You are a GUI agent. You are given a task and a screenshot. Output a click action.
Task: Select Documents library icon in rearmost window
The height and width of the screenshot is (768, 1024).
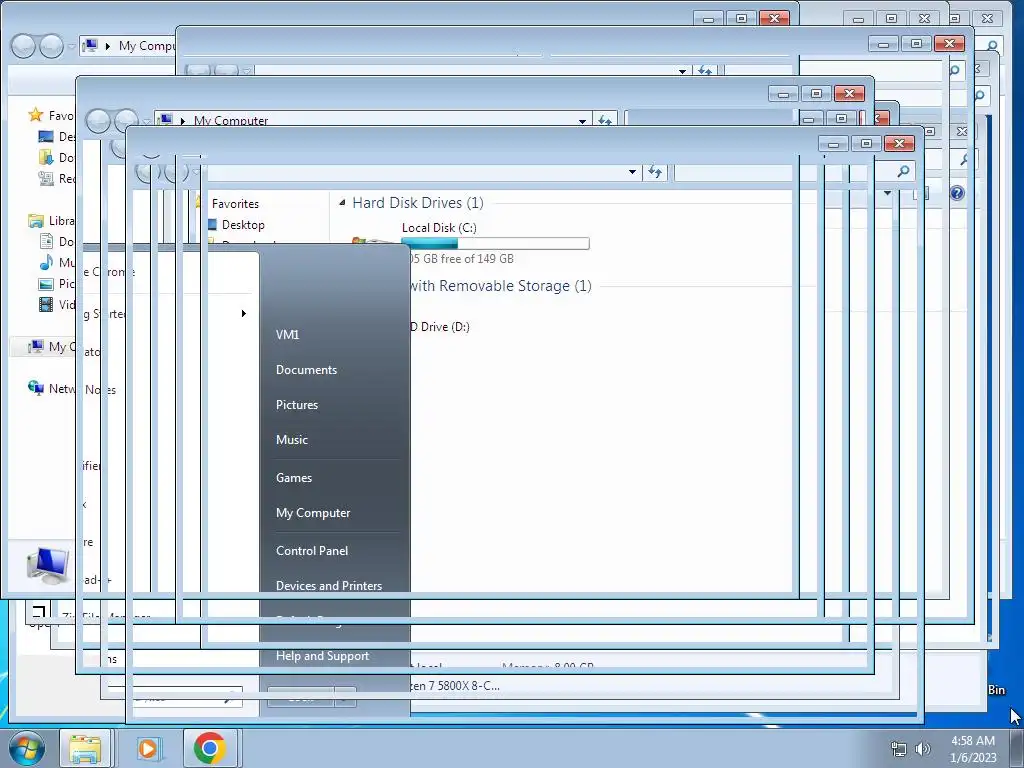coord(46,242)
